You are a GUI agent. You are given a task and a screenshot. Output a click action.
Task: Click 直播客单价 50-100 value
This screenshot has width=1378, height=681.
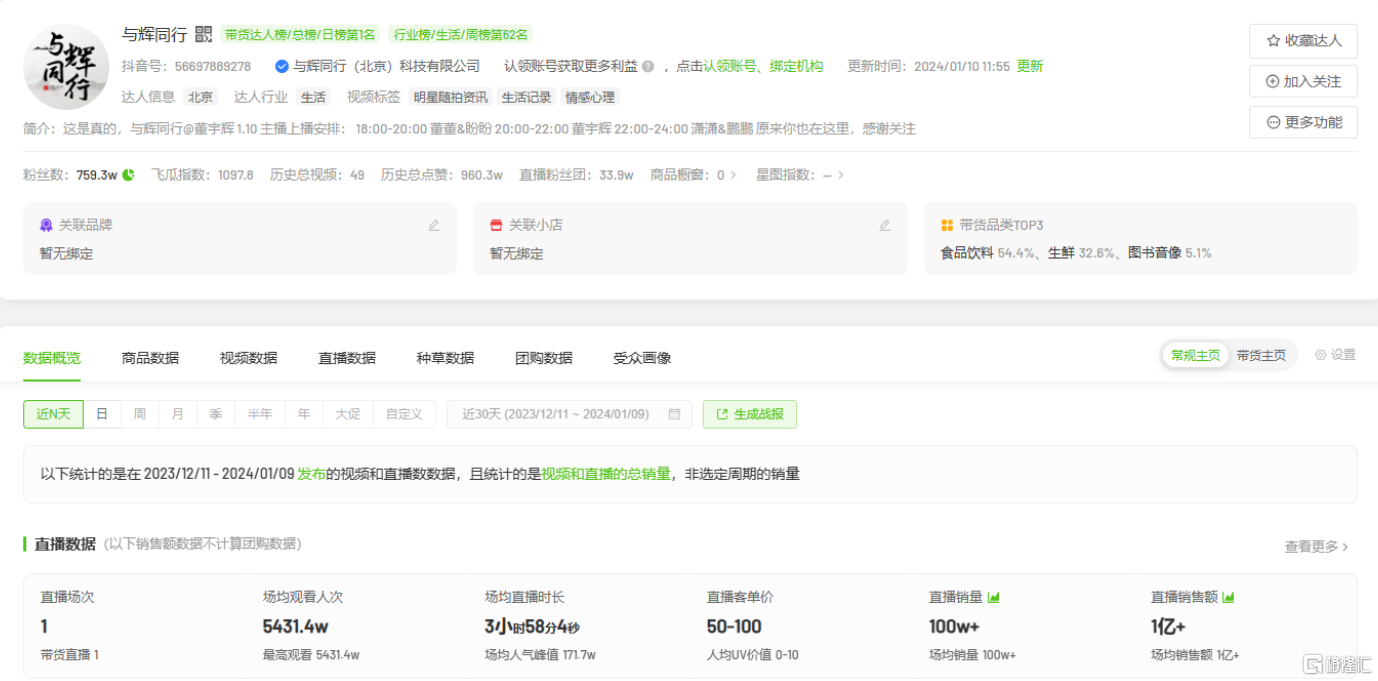click(x=734, y=627)
